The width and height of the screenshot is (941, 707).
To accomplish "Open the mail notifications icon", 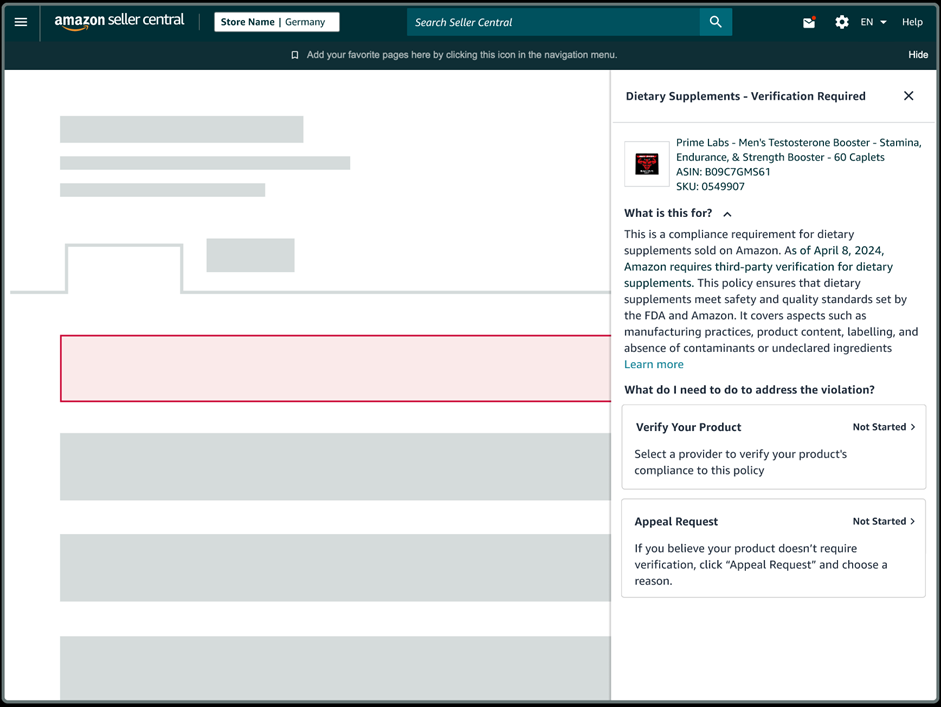I will point(809,22).
